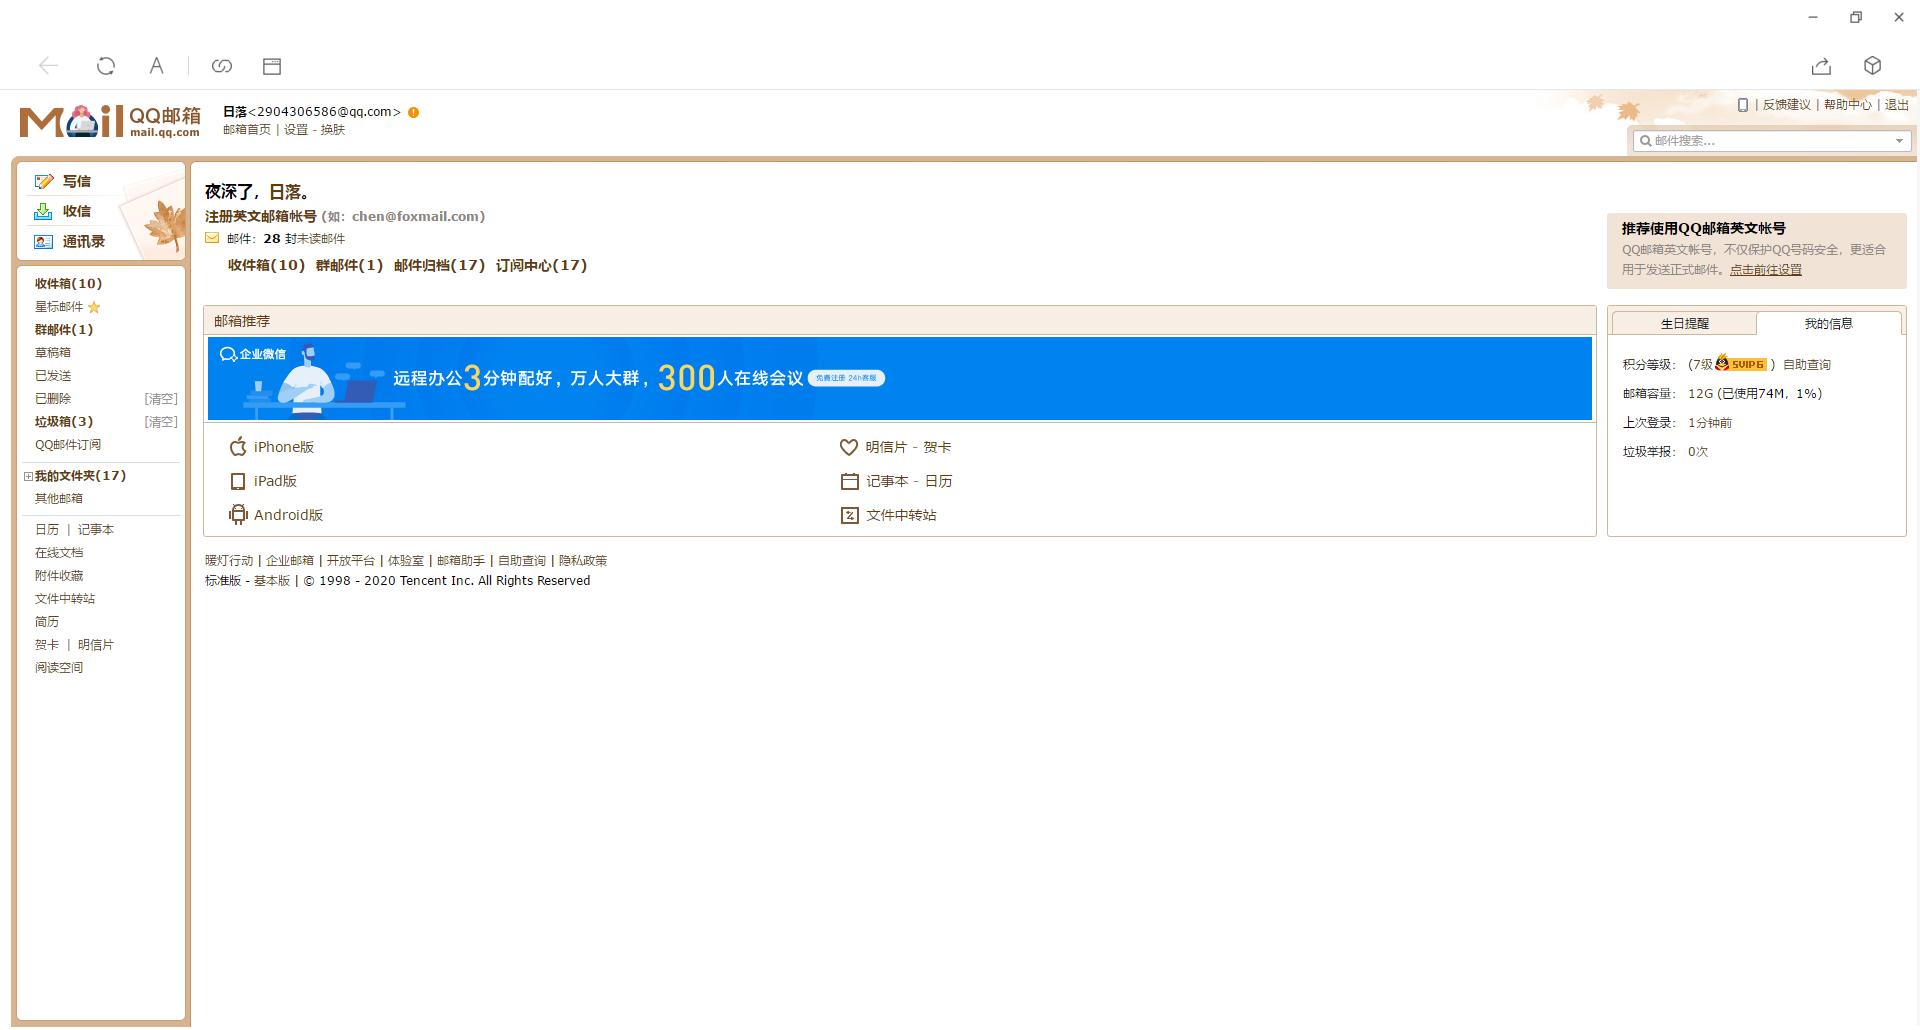Screen dimensions: 1920x1030
Task: Open 邮件归档(17) from summary line
Action: click(x=439, y=266)
